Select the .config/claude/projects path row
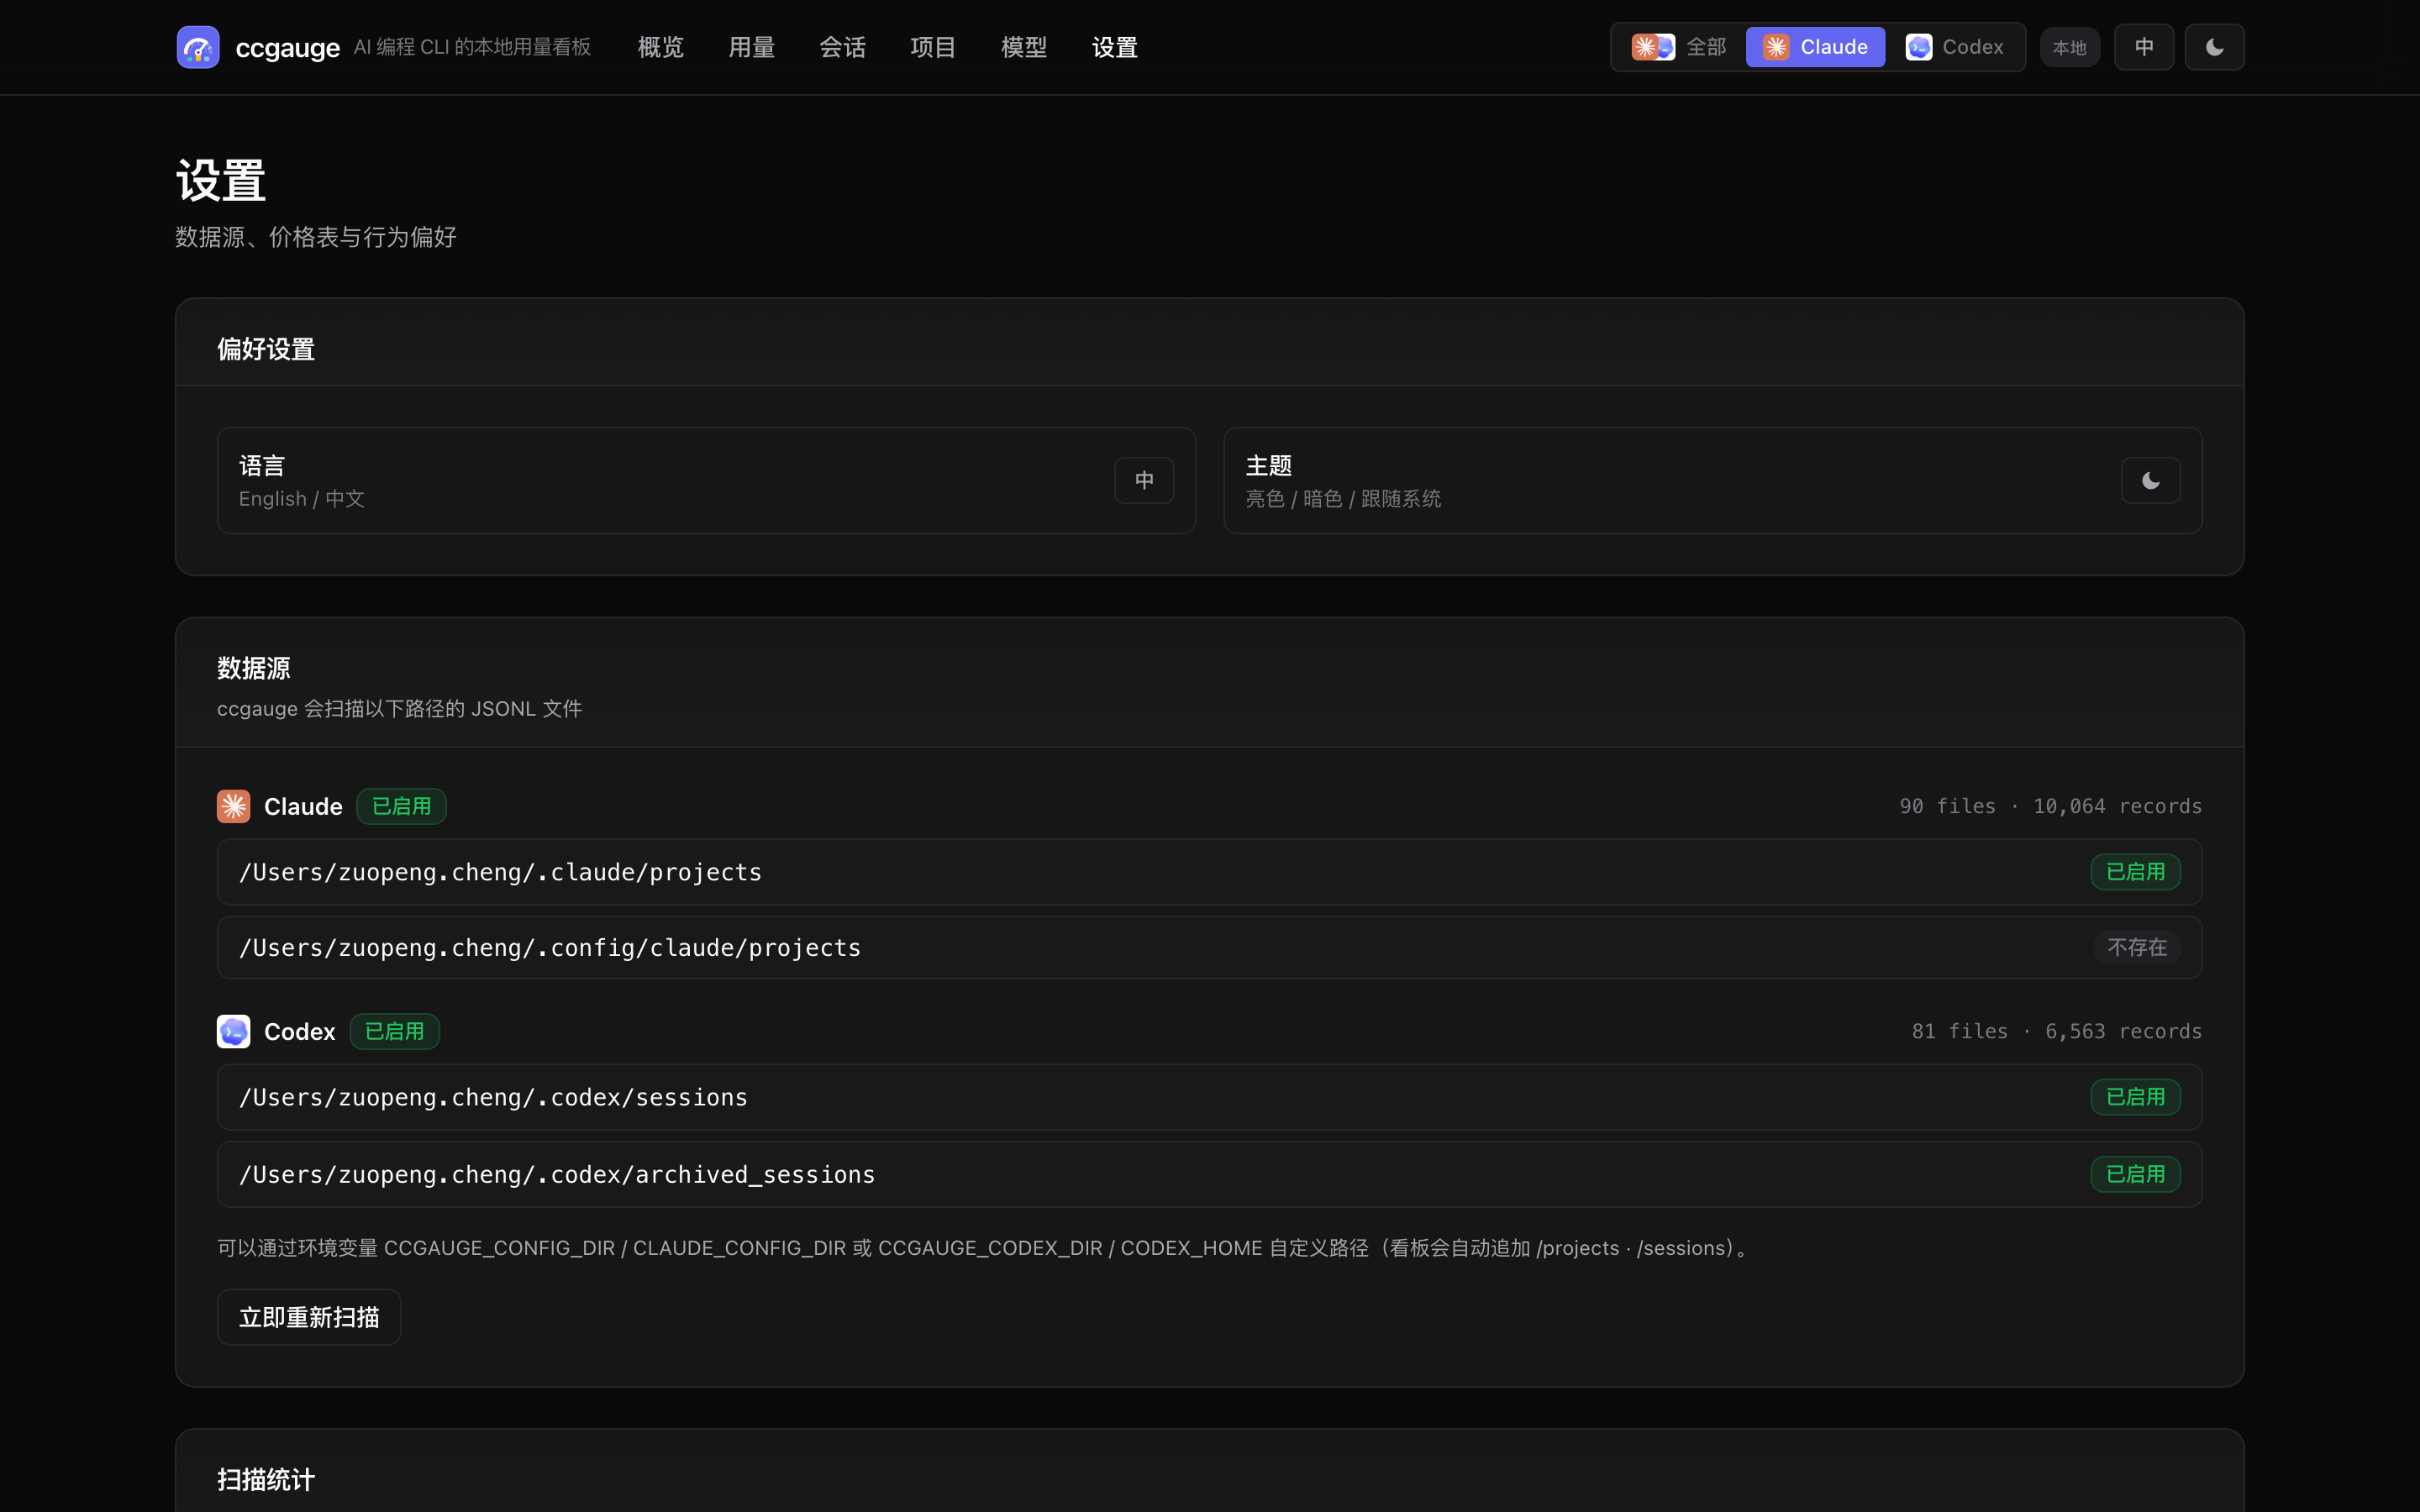The image size is (2420, 1512). click(x=1209, y=947)
